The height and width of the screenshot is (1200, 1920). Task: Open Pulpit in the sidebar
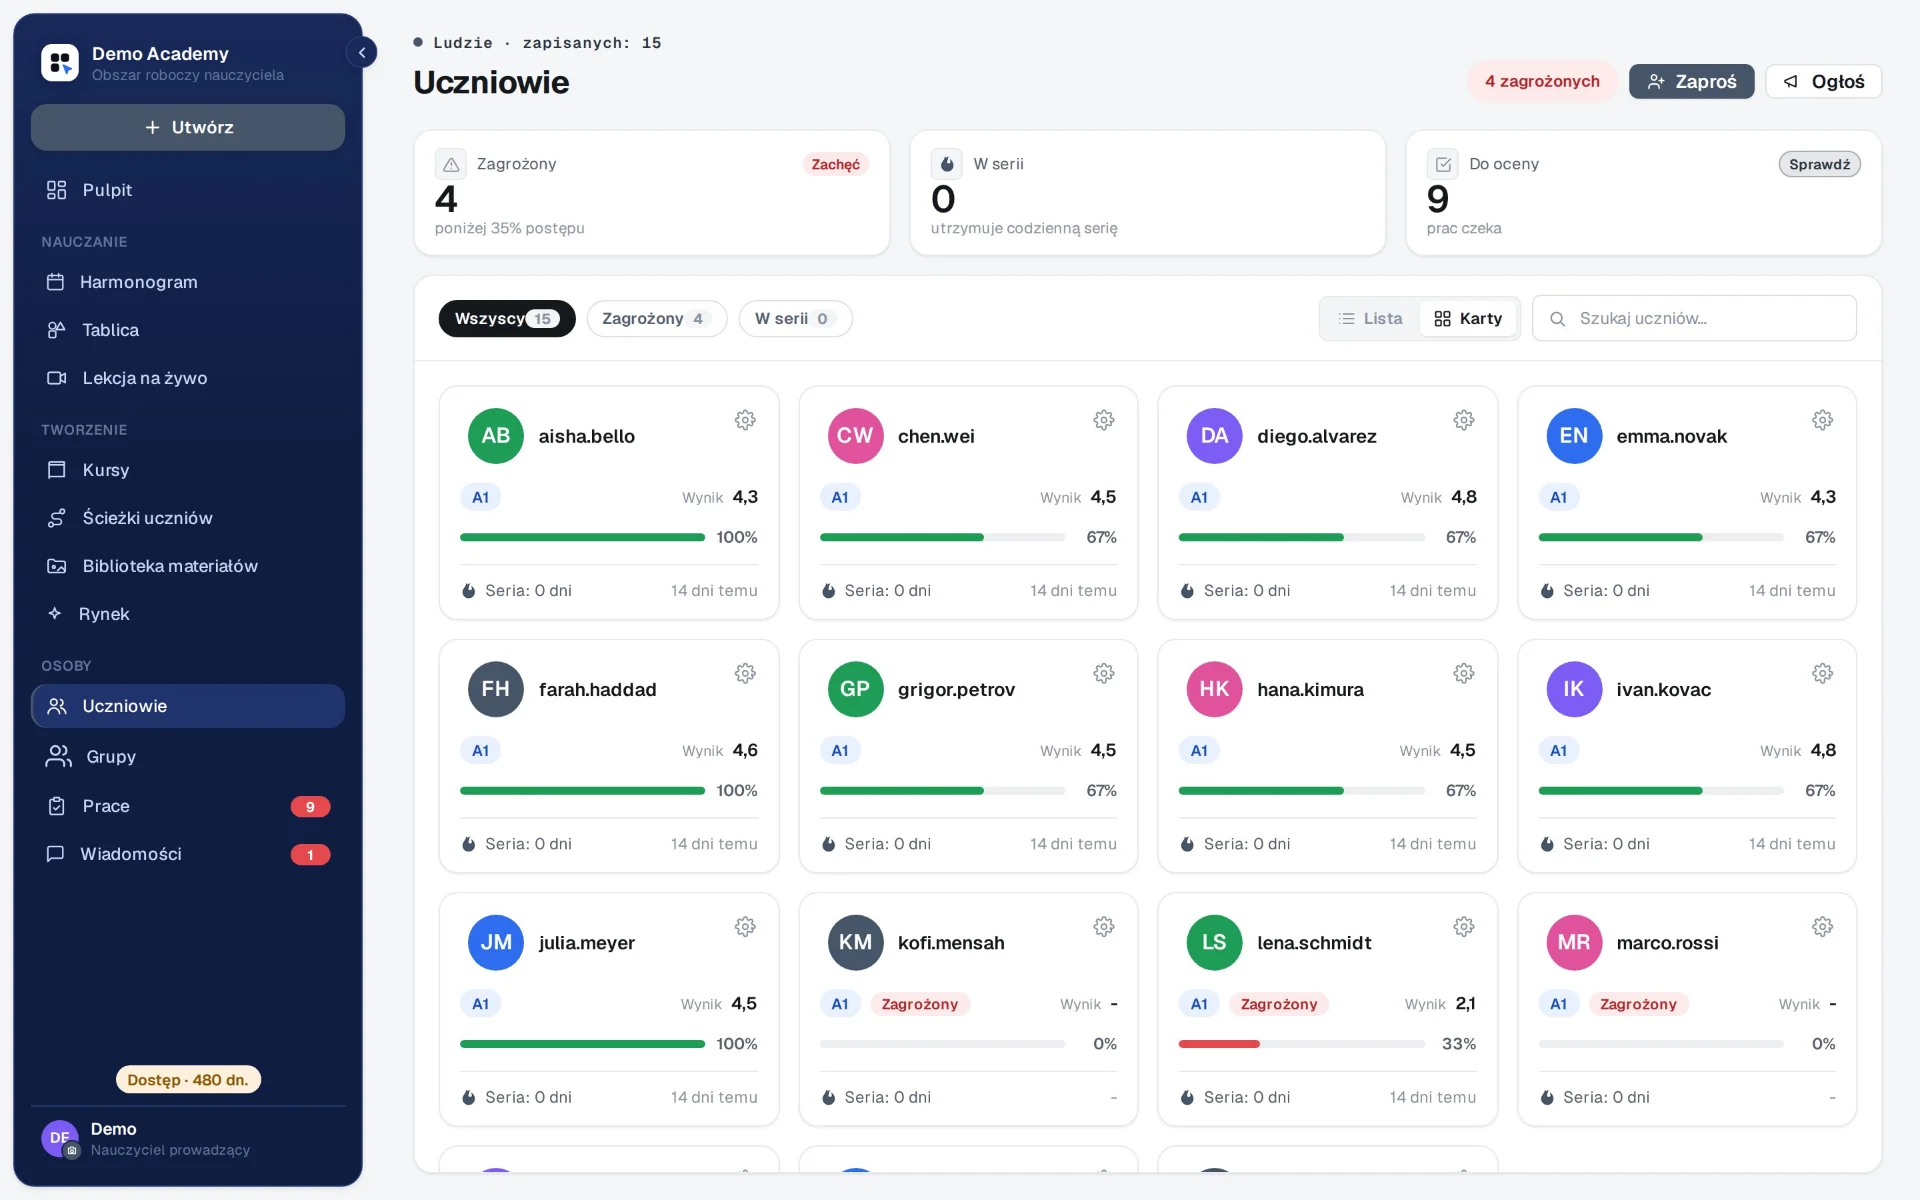coord(188,190)
